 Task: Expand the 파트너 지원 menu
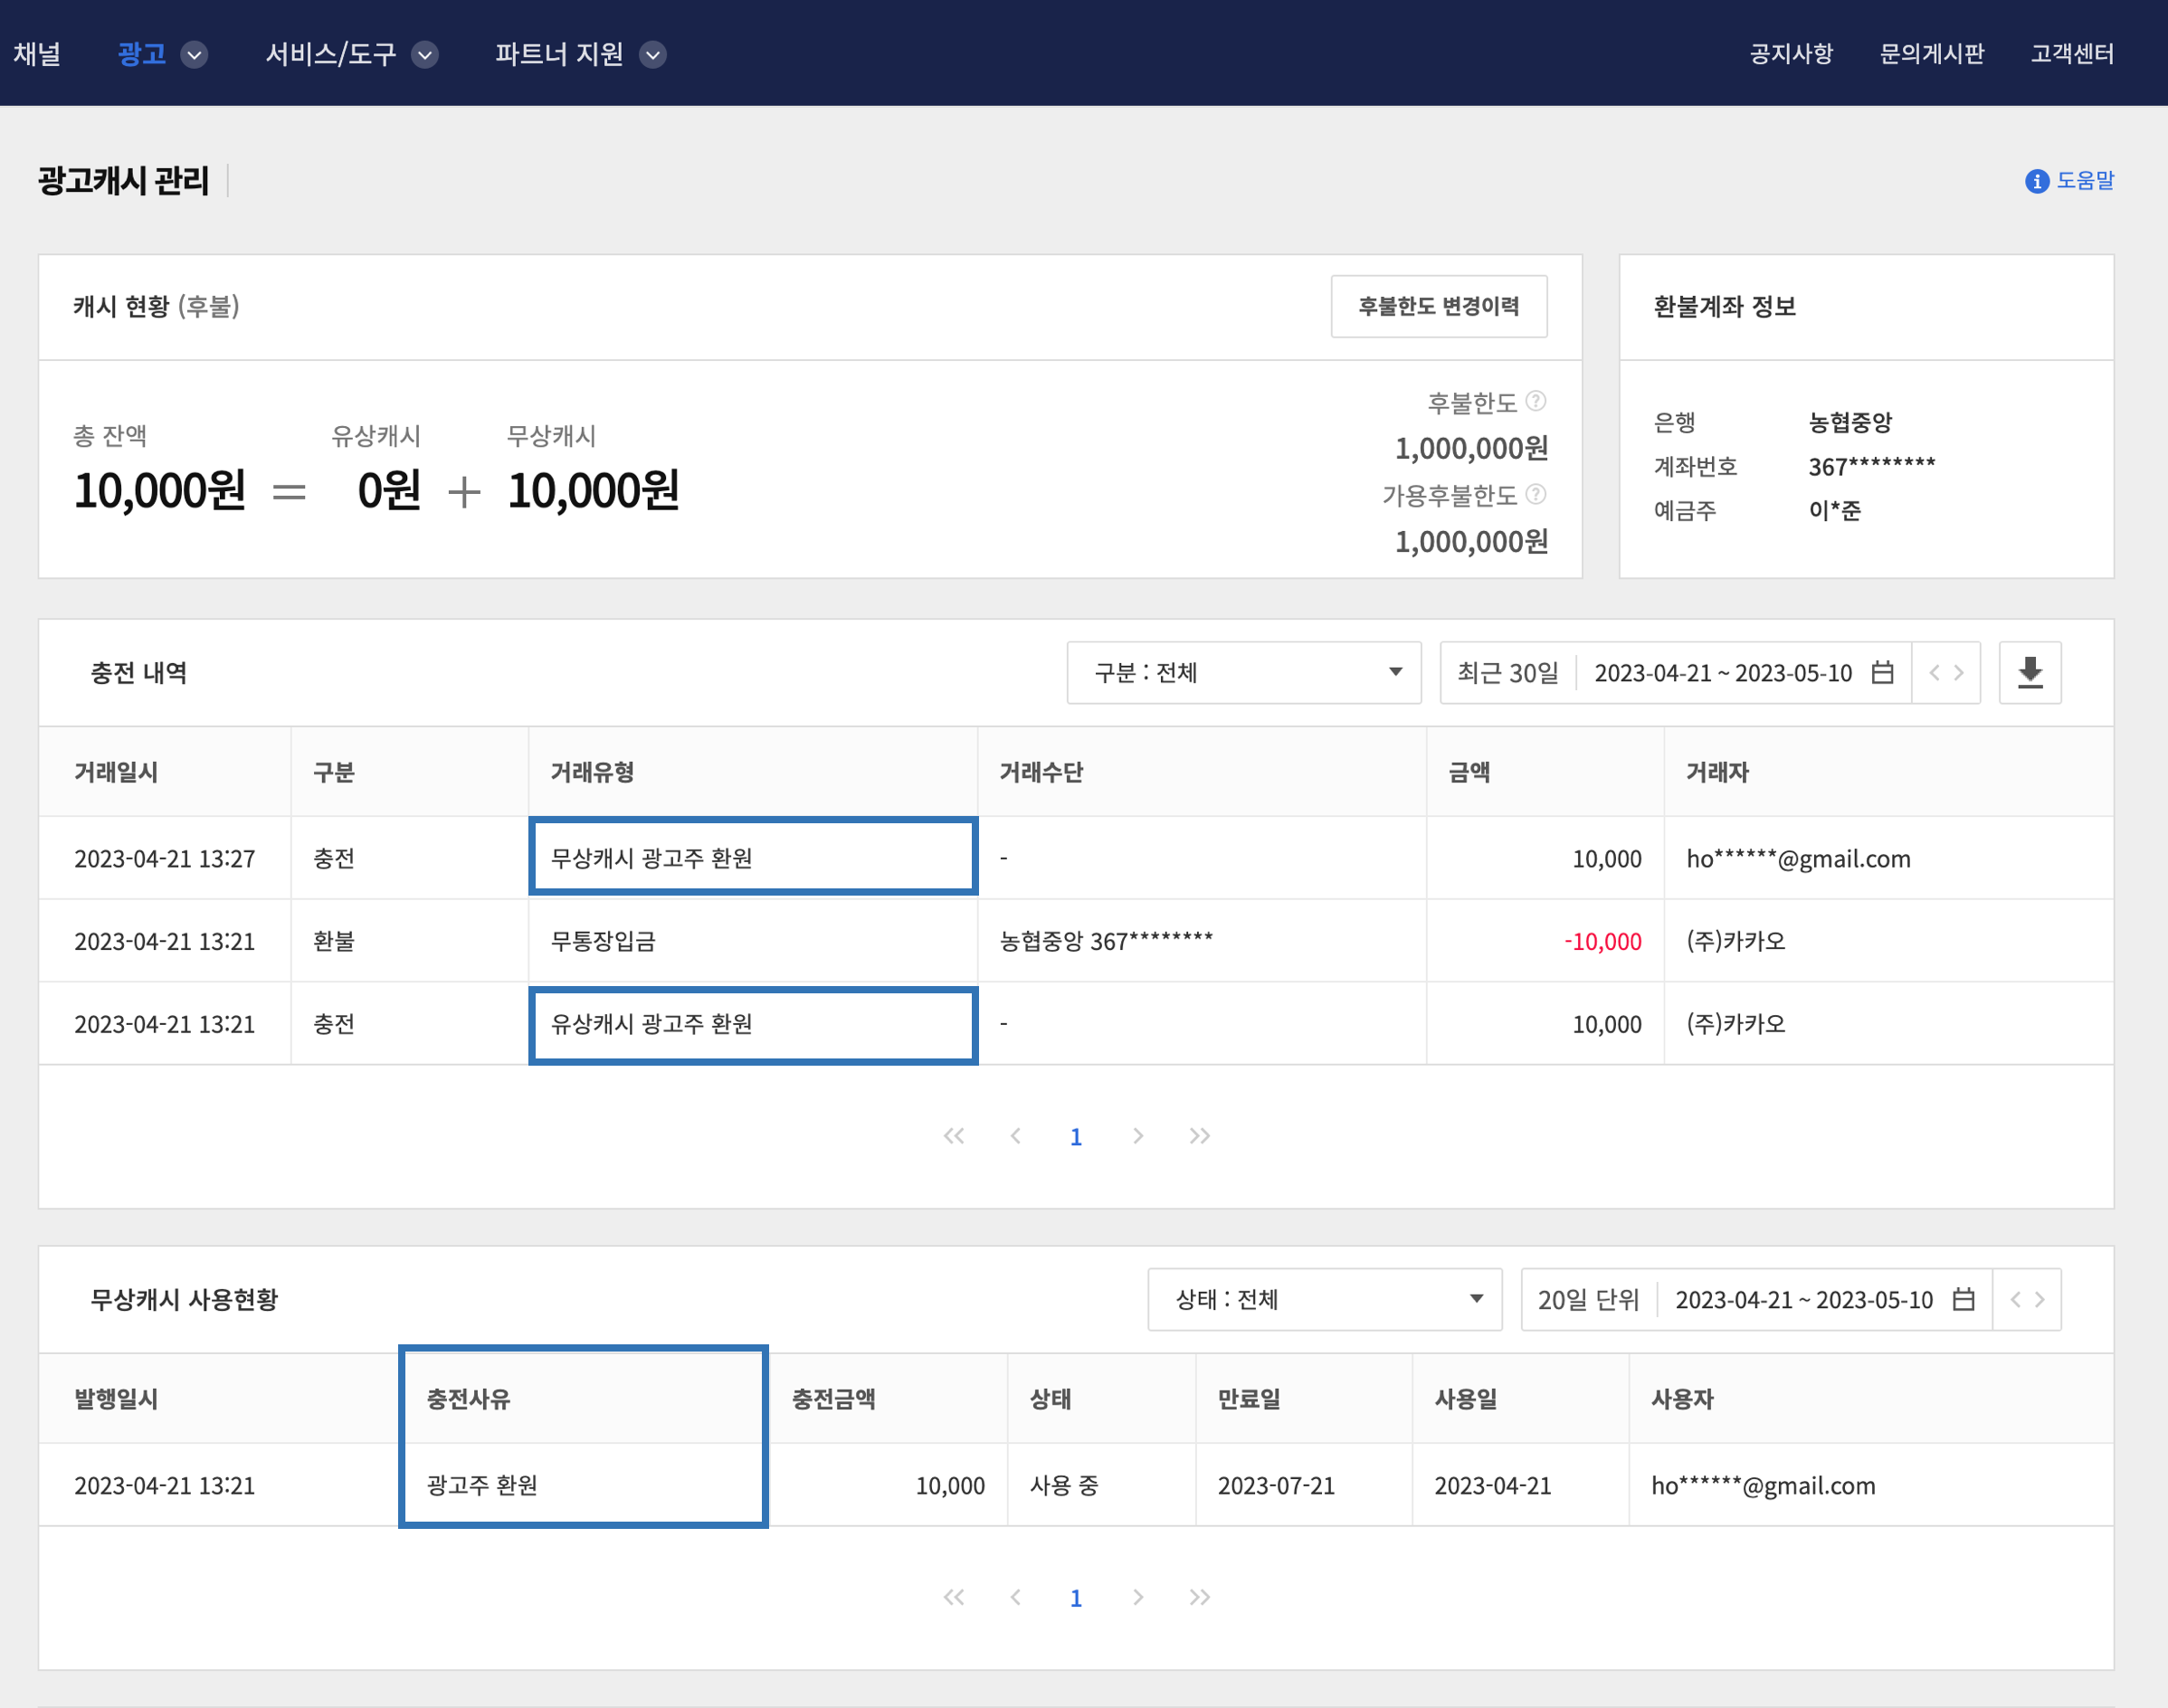point(652,54)
